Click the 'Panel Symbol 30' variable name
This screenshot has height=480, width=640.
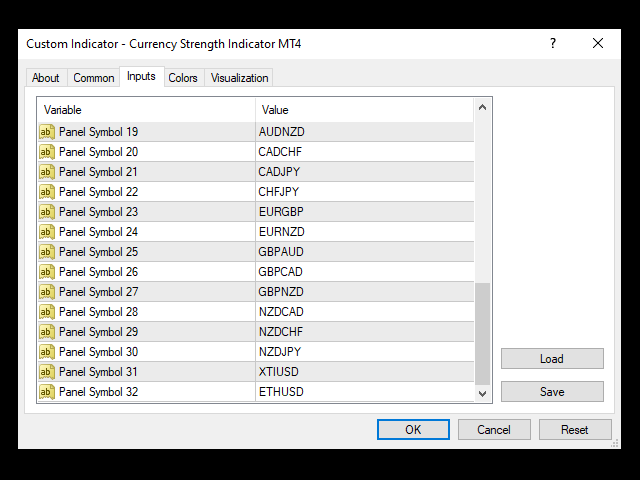pyautogui.click(x=98, y=352)
